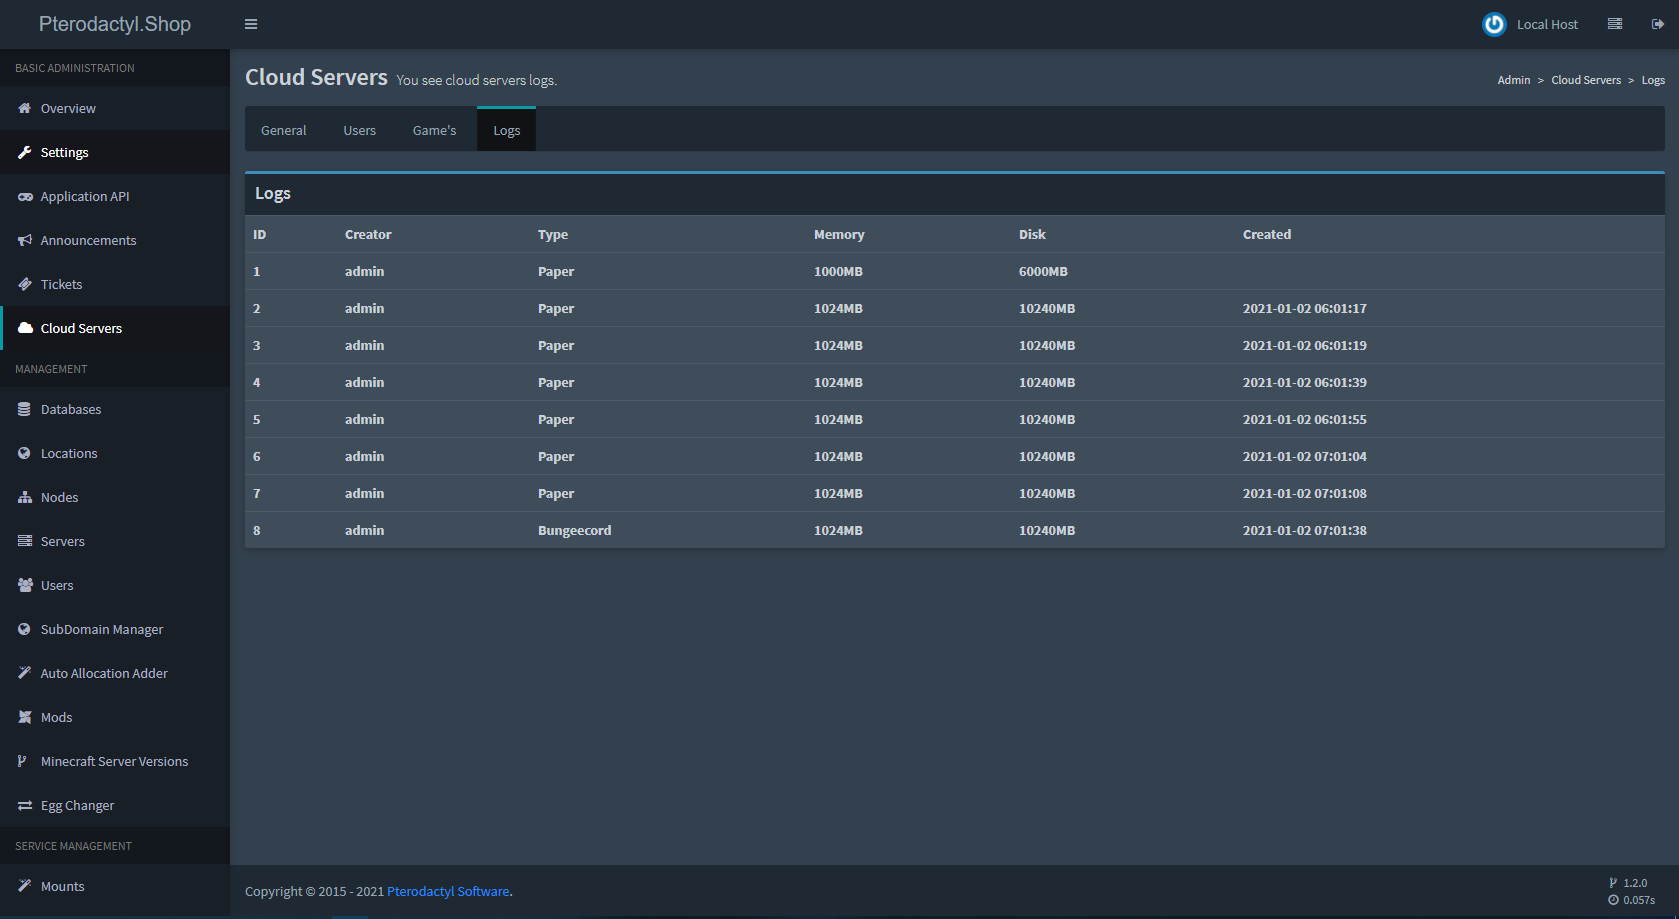Select the Logs tab
Viewport: 1679px width, 919px height.
coord(506,131)
